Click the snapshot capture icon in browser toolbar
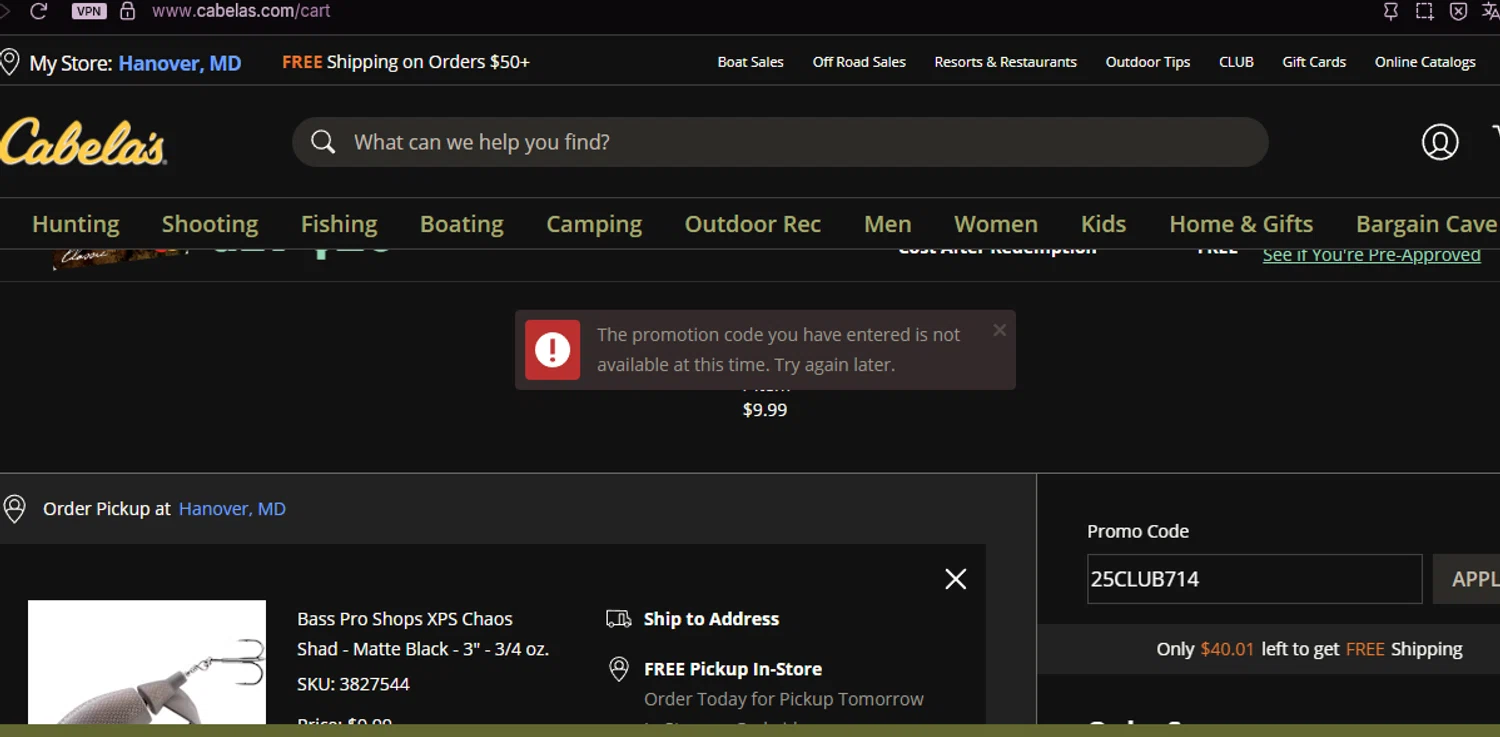The image size is (1500, 737). click(1424, 11)
